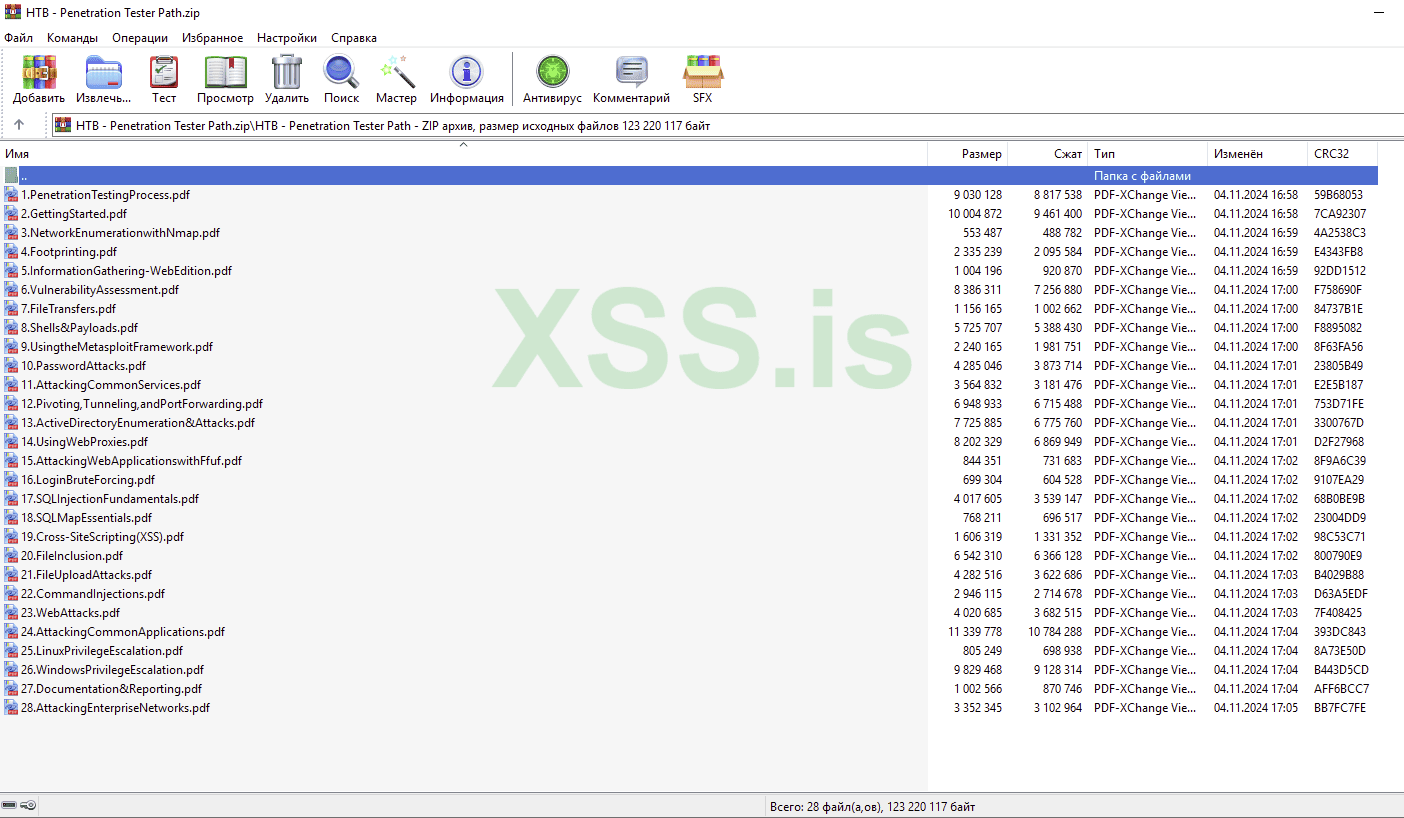Sort files by the CRC32 column header
This screenshot has height=818, width=1404.
(x=1343, y=154)
